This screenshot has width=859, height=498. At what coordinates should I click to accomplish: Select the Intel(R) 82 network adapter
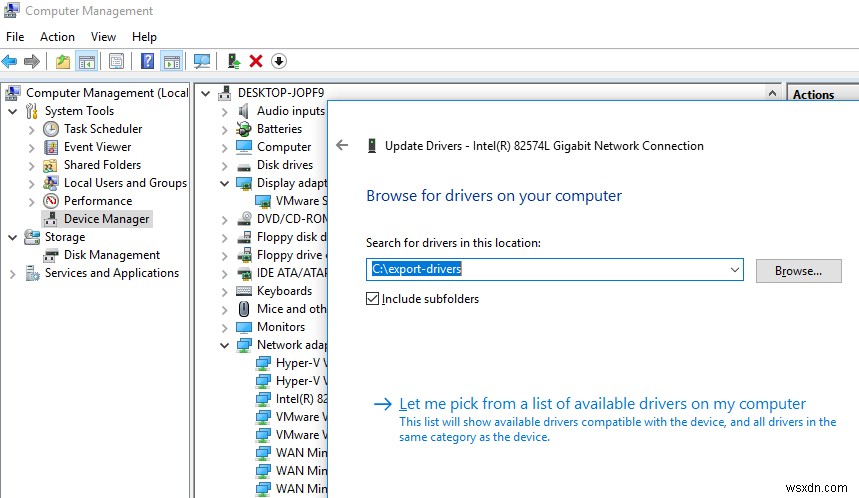click(x=301, y=399)
